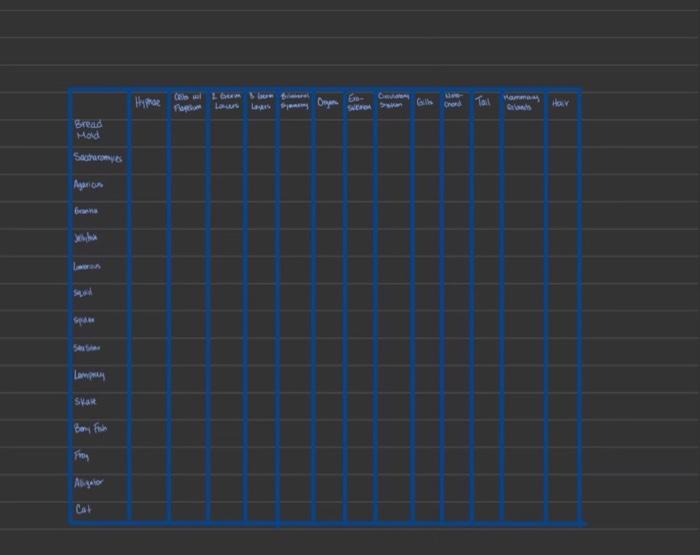This screenshot has height=556, width=700.
Task: Select the "Jellyfish" row label
Action: point(86,238)
